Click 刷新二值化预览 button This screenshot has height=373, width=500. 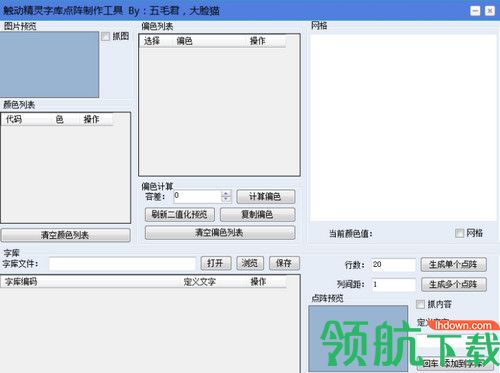180,214
